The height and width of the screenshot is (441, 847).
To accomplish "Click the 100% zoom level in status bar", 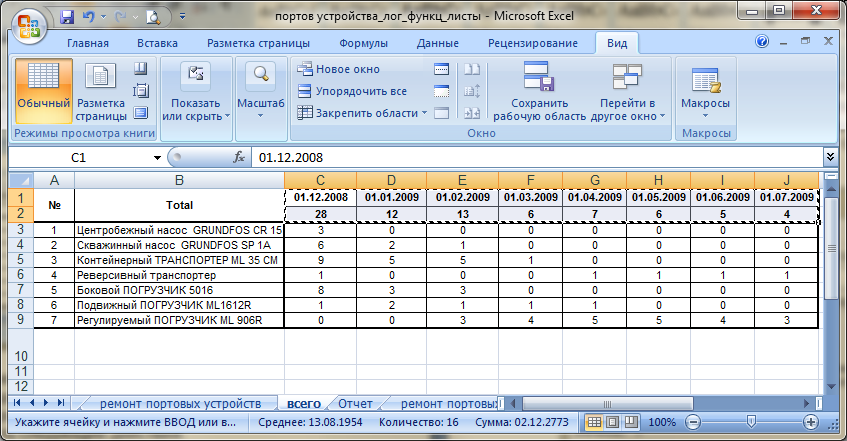I will [662, 422].
